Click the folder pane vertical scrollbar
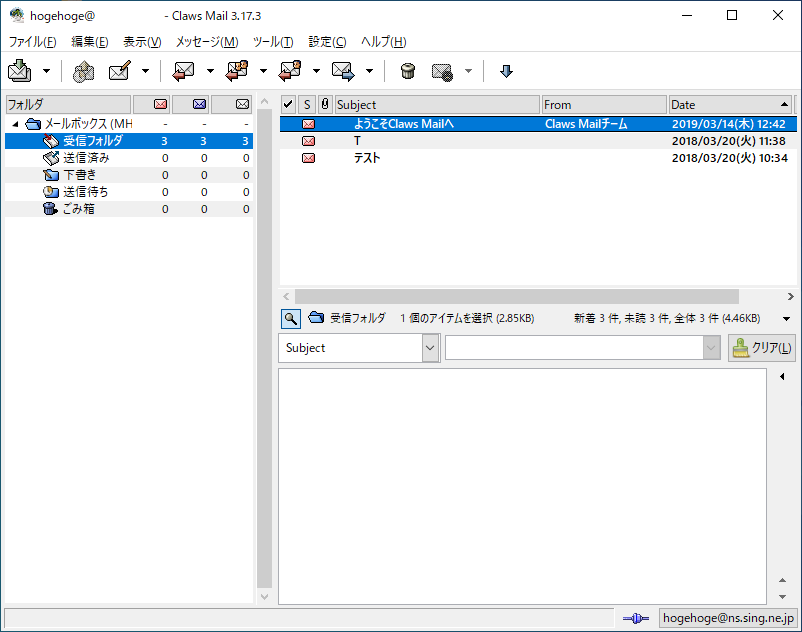 [264, 349]
